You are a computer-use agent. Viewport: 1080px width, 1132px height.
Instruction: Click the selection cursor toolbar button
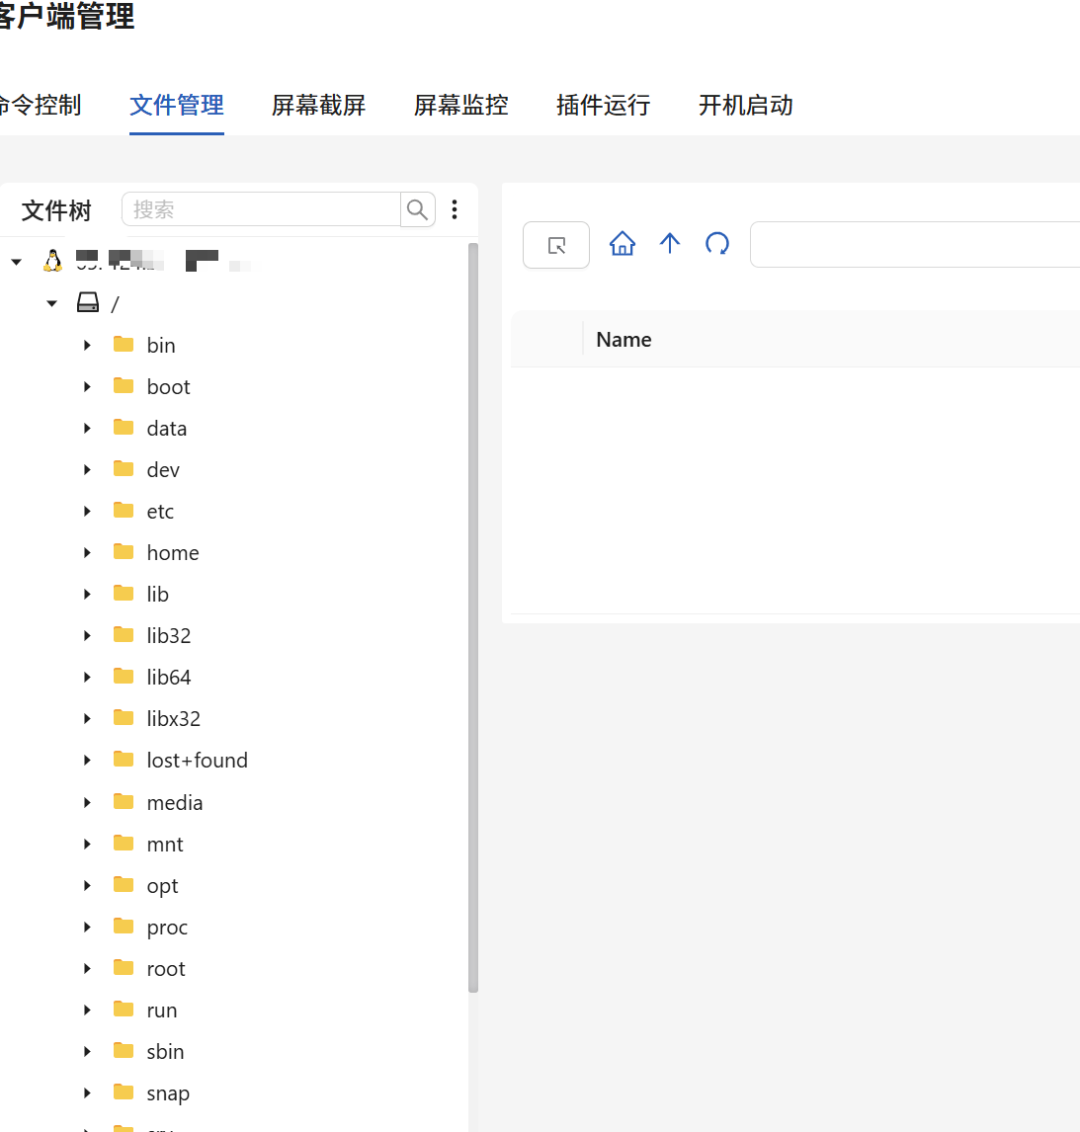click(556, 245)
